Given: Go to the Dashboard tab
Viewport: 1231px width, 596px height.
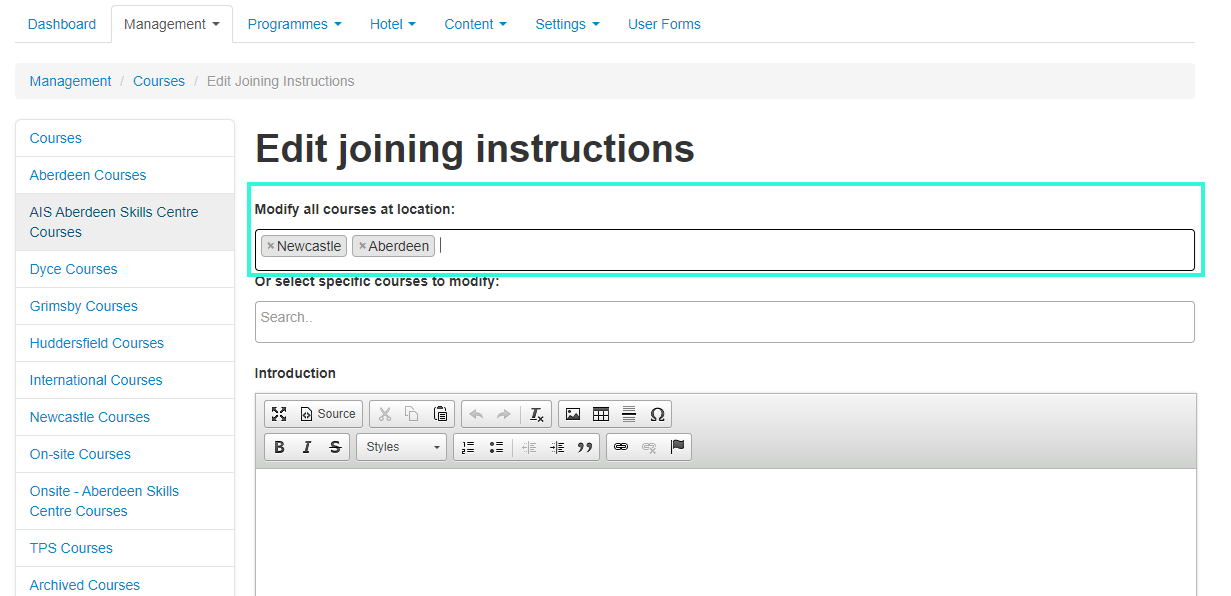Looking at the screenshot, I should coord(62,24).
